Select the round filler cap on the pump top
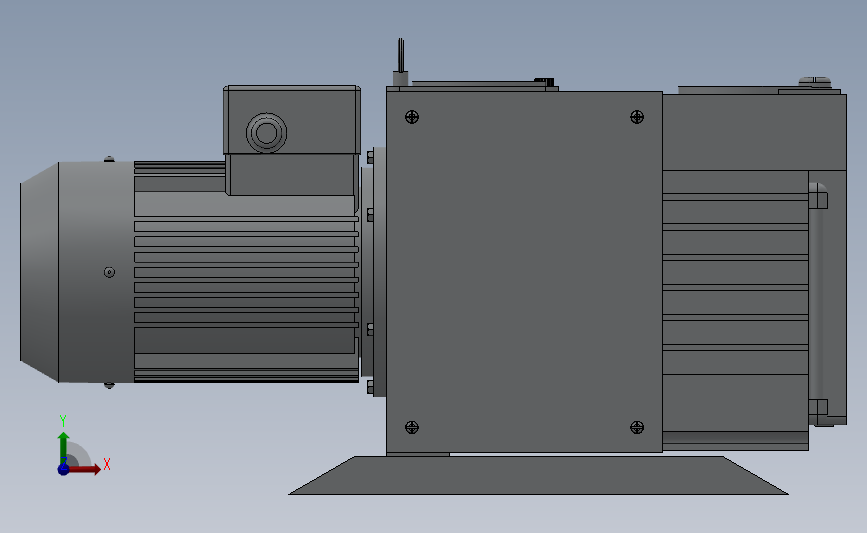 coord(814,82)
